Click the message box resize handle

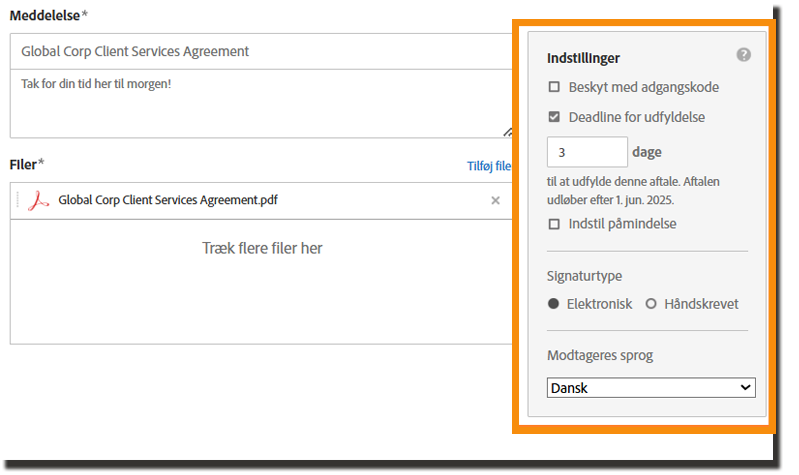click(507, 131)
